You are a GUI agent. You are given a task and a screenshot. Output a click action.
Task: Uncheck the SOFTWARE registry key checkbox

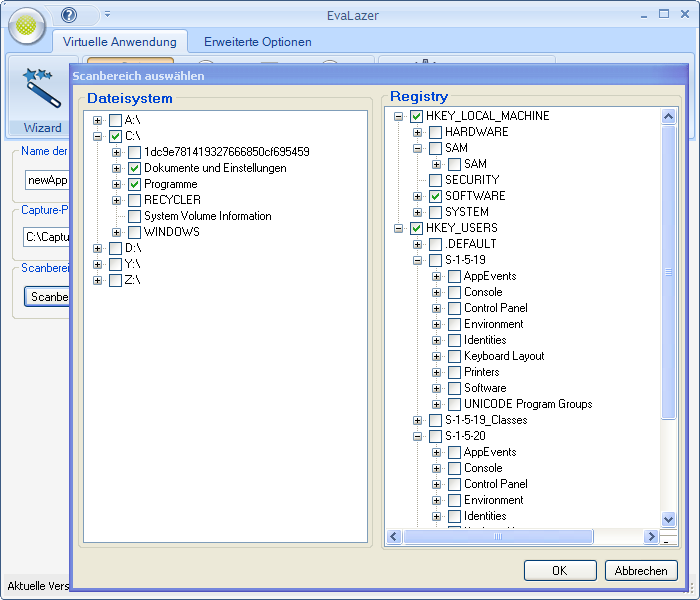pos(435,196)
